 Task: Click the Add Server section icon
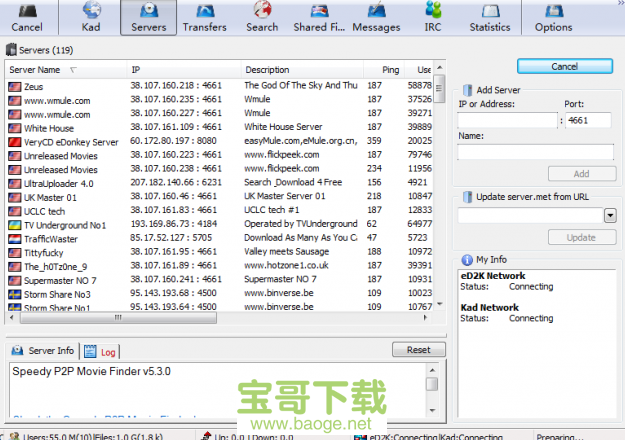click(x=467, y=90)
